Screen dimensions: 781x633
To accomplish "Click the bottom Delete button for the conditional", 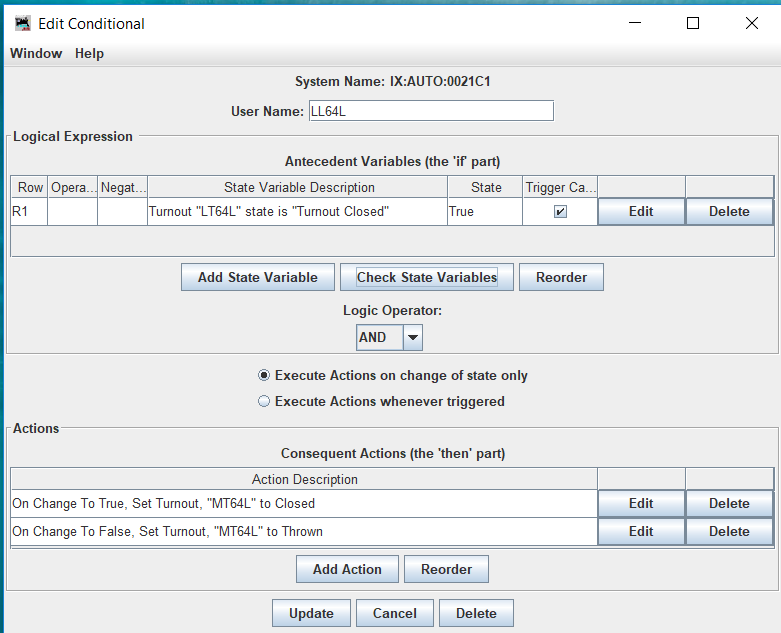I will [x=476, y=613].
